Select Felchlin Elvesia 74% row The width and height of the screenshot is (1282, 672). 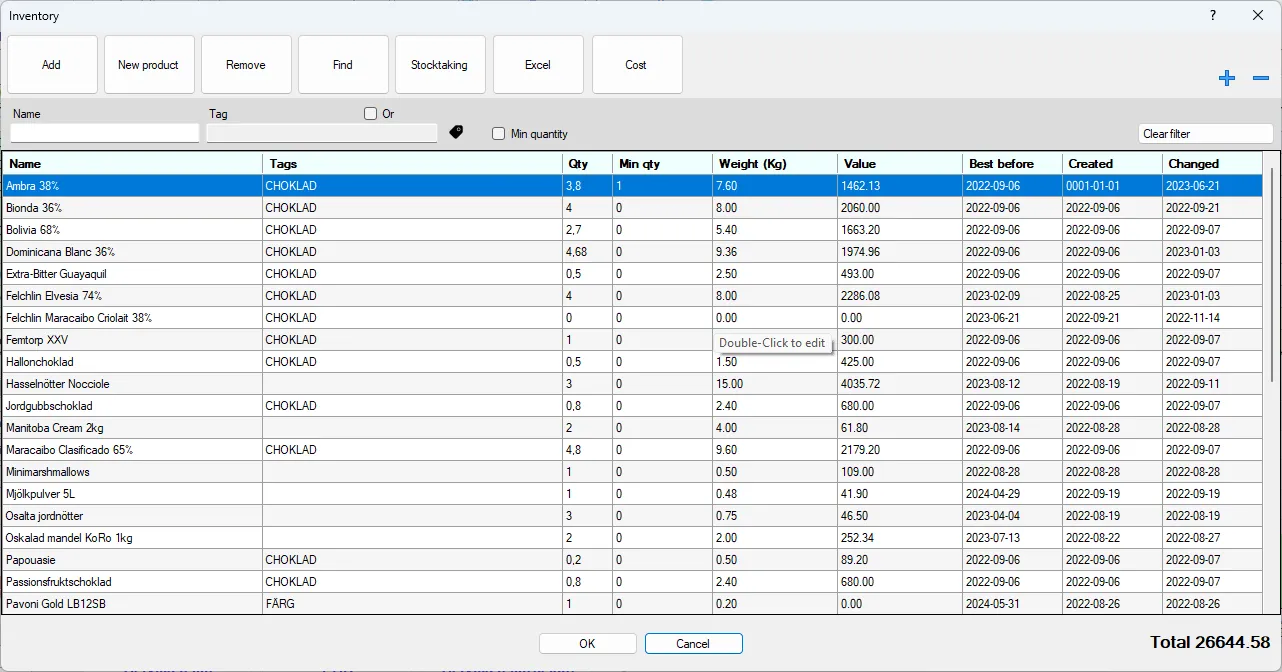coord(634,296)
